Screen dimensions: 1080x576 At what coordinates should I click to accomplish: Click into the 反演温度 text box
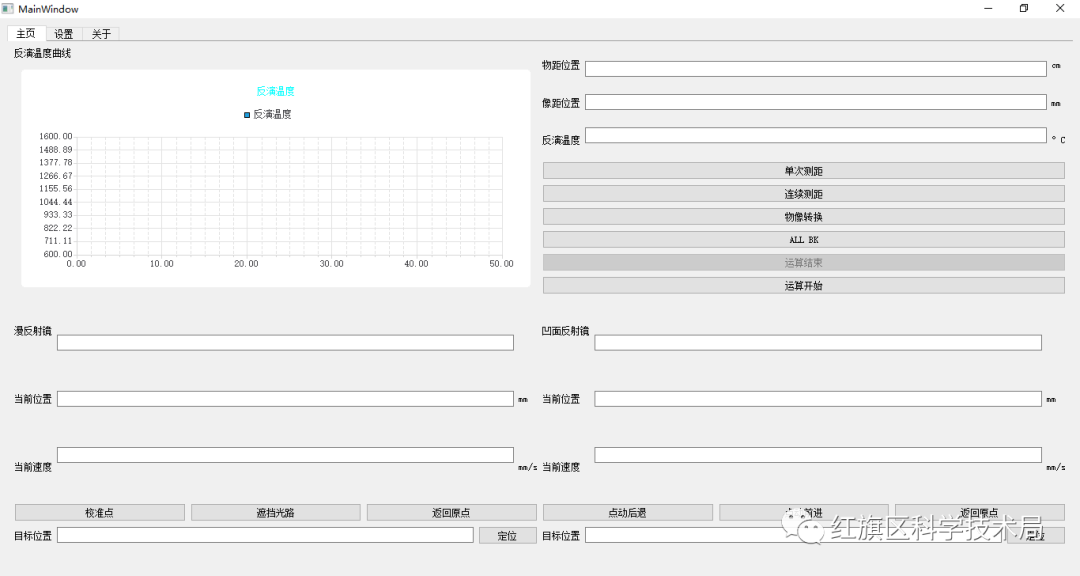pyautogui.click(x=816, y=135)
